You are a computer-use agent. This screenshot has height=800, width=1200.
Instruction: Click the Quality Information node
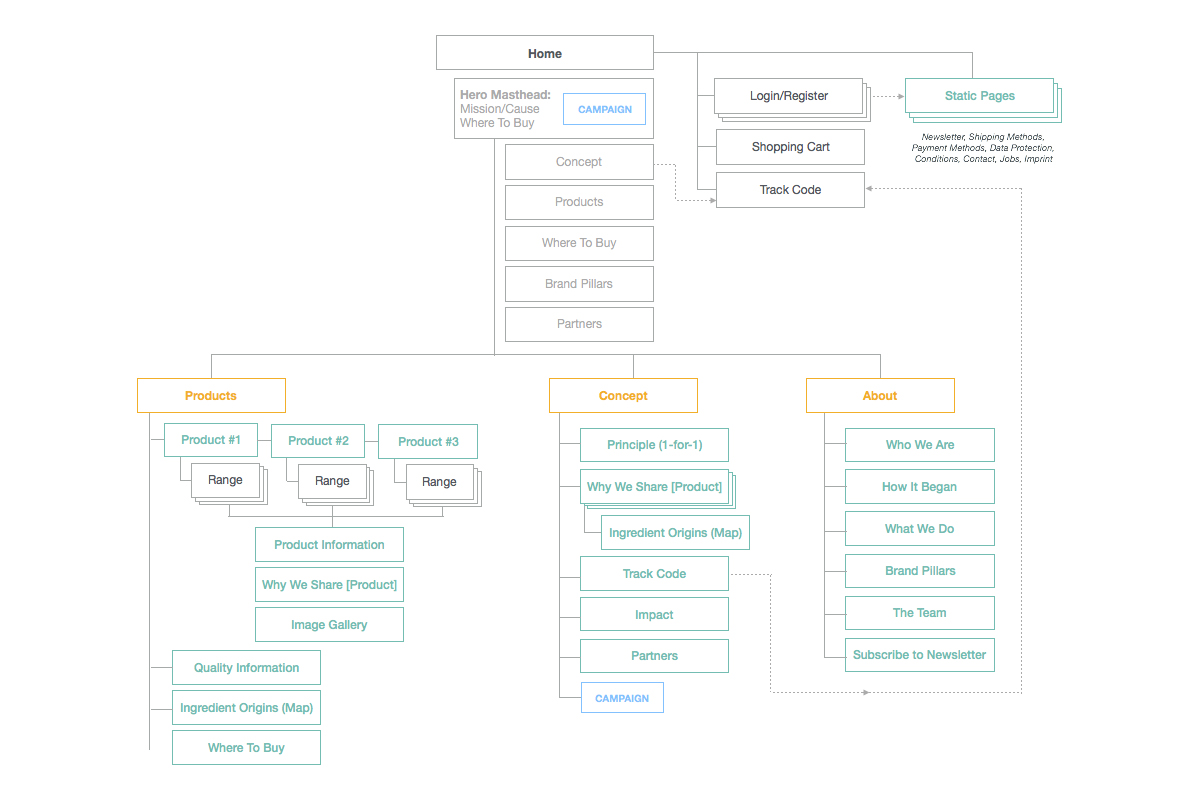pos(246,668)
